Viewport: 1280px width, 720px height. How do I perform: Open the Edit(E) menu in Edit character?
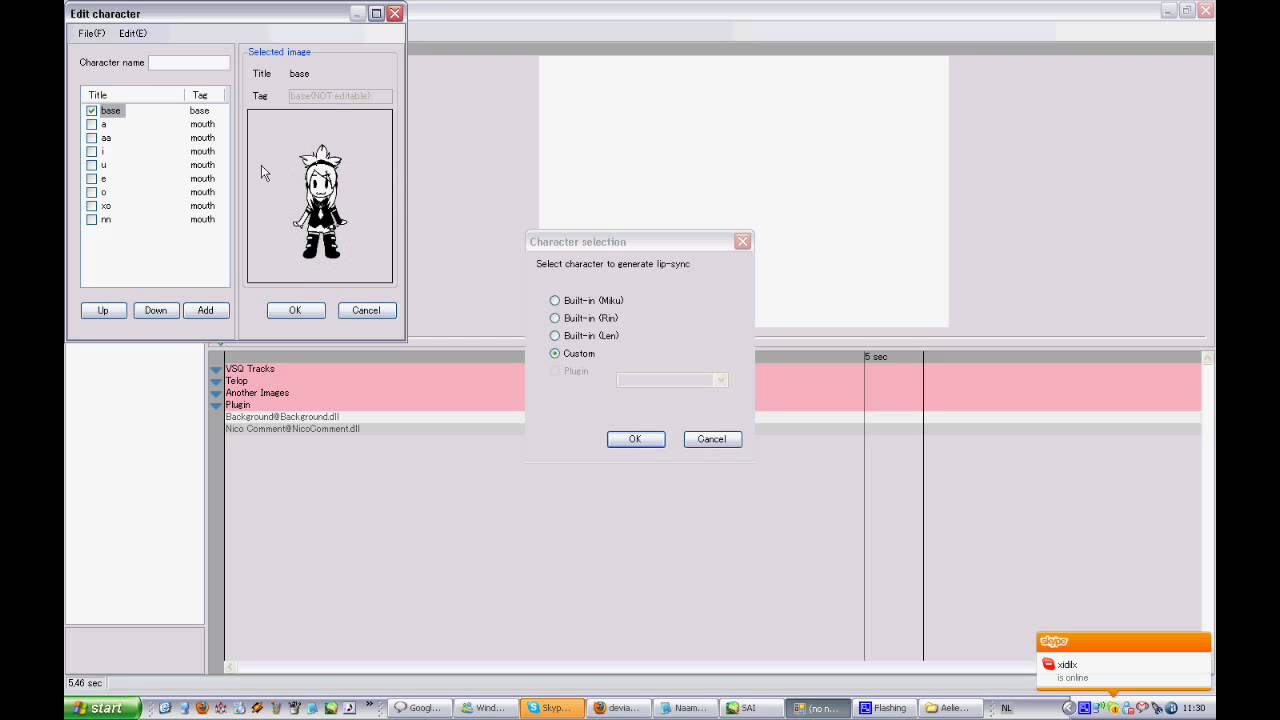133,33
